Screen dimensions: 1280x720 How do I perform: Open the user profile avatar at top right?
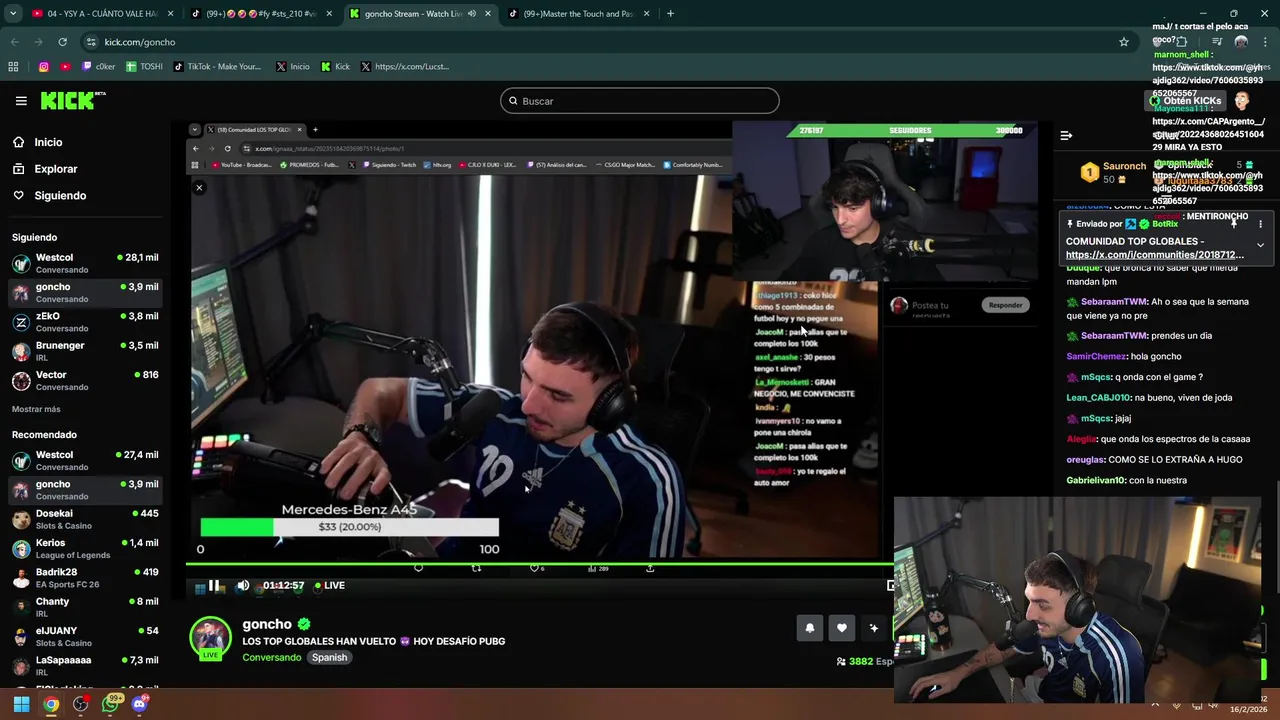point(1241,101)
